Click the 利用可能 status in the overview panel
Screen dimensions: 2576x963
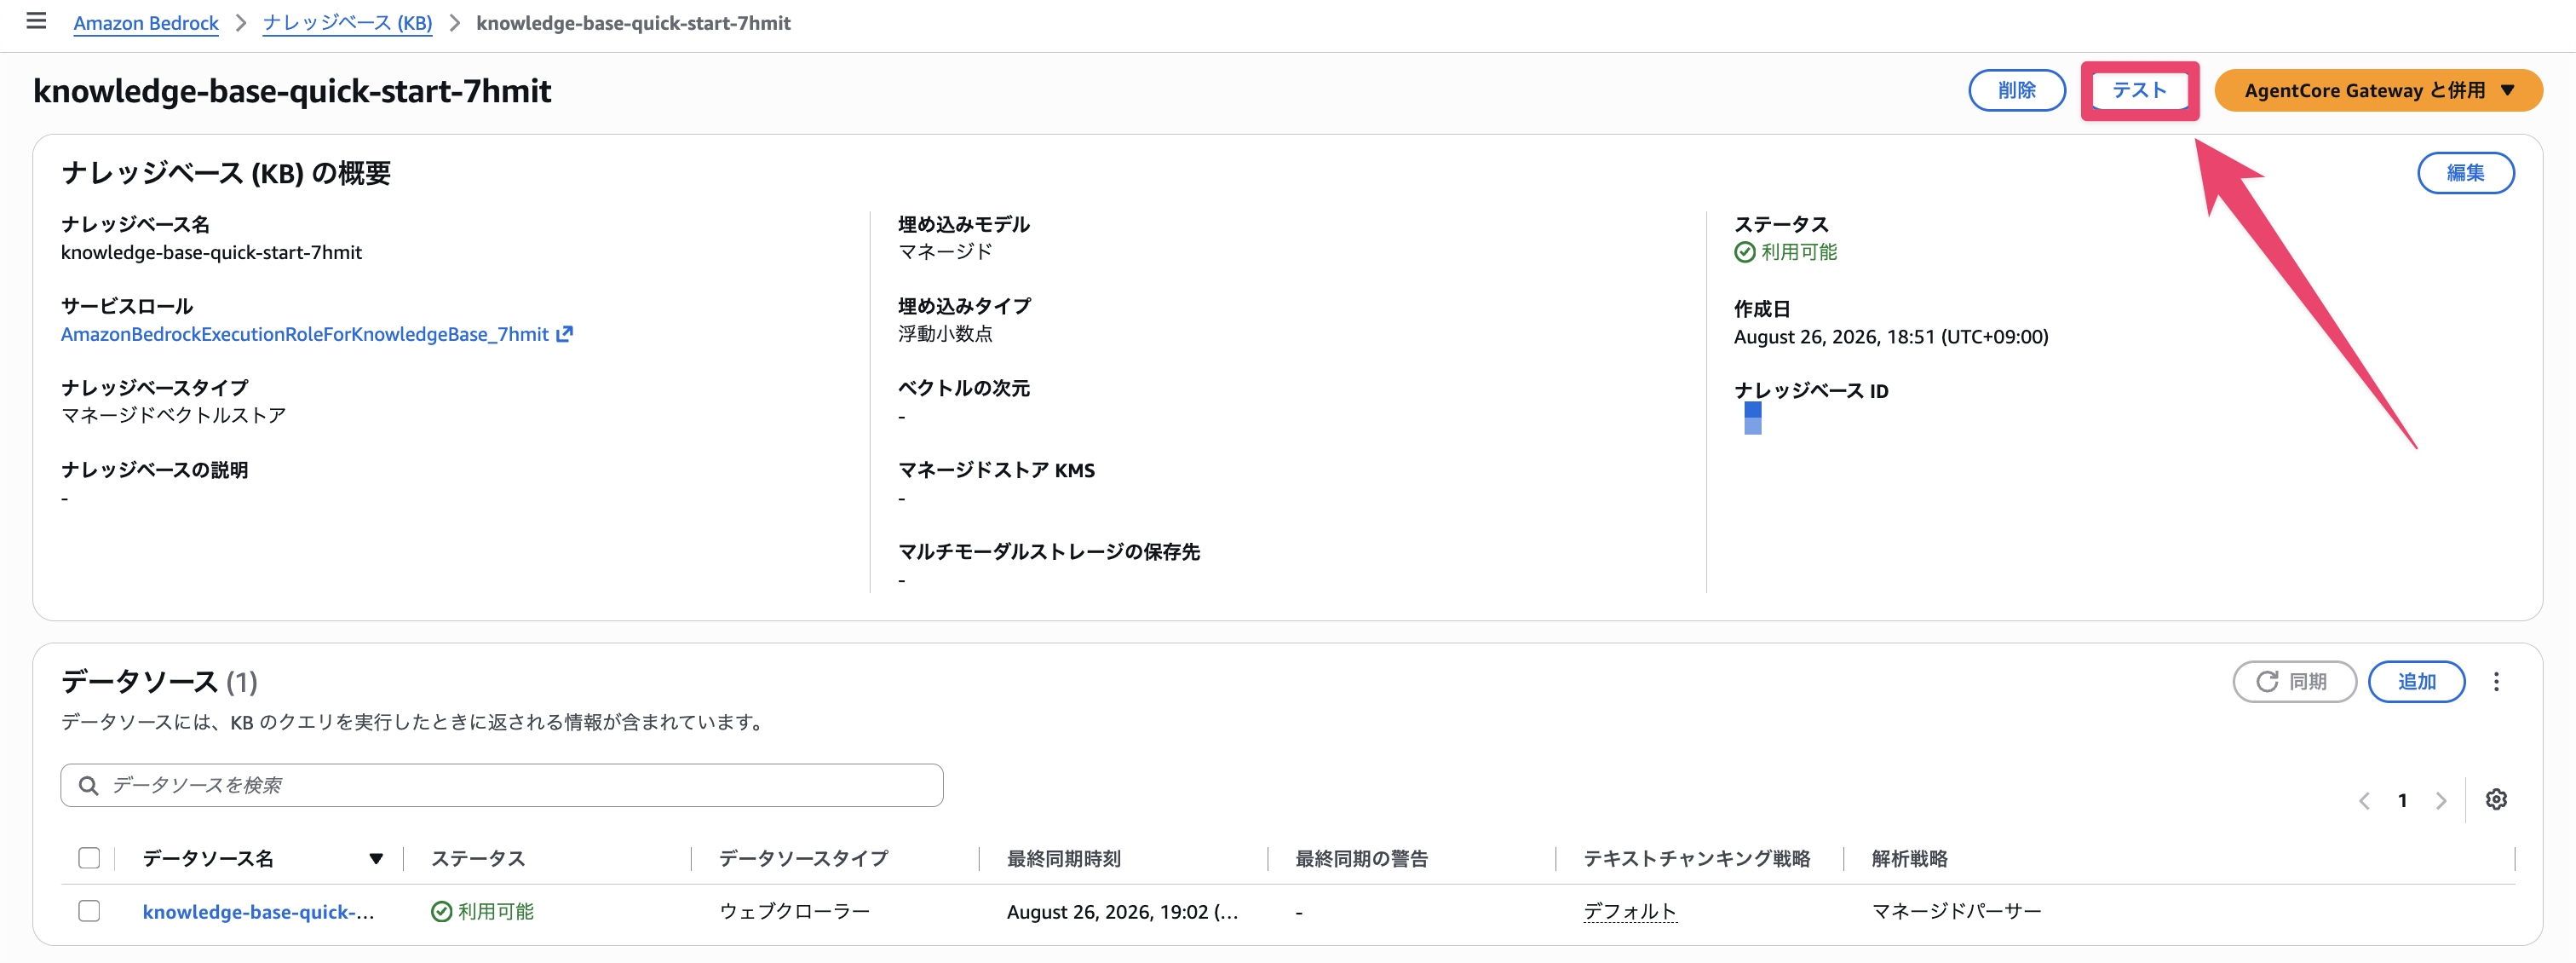coord(1786,252)
